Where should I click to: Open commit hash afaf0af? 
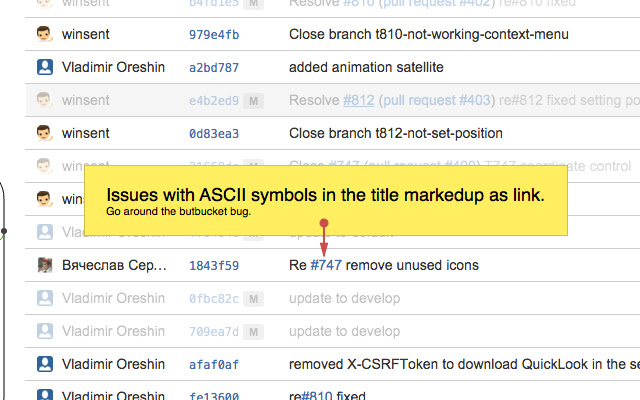point(213,365)
